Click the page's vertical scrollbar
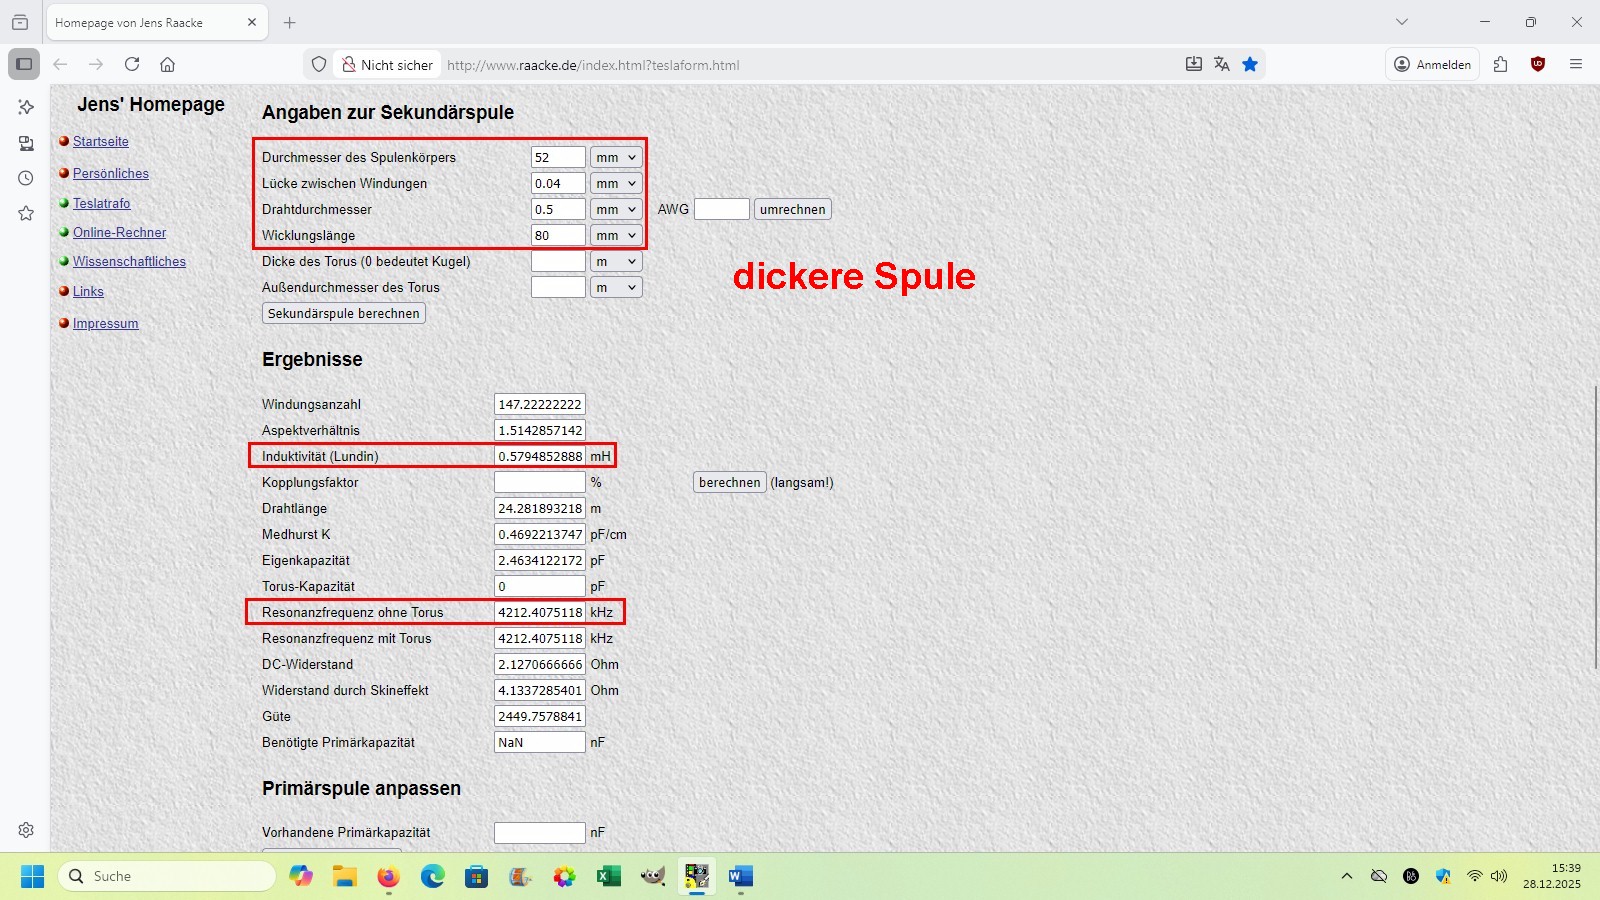The image size is (1600, 900). click(x=1595, y=527)
